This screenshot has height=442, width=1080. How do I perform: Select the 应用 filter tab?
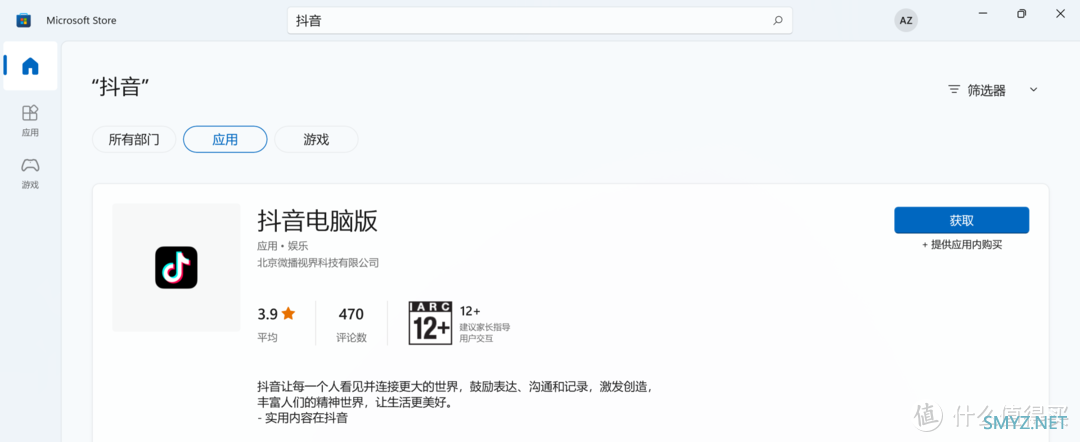225,140
